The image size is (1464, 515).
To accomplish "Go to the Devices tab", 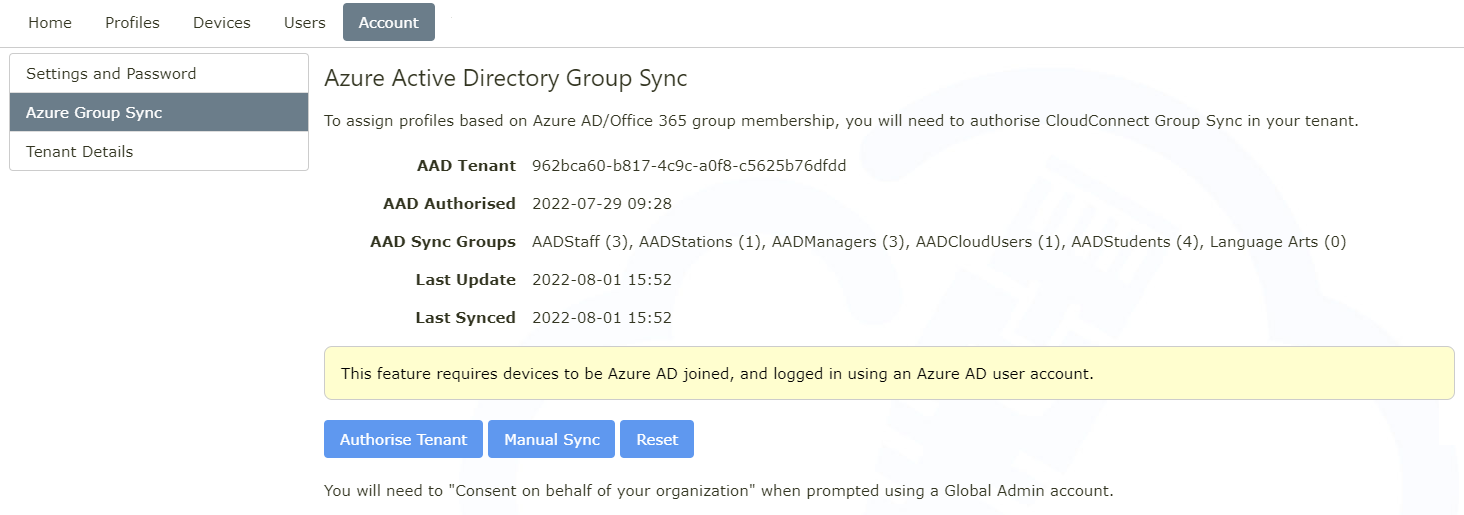I will pos(222,23).
